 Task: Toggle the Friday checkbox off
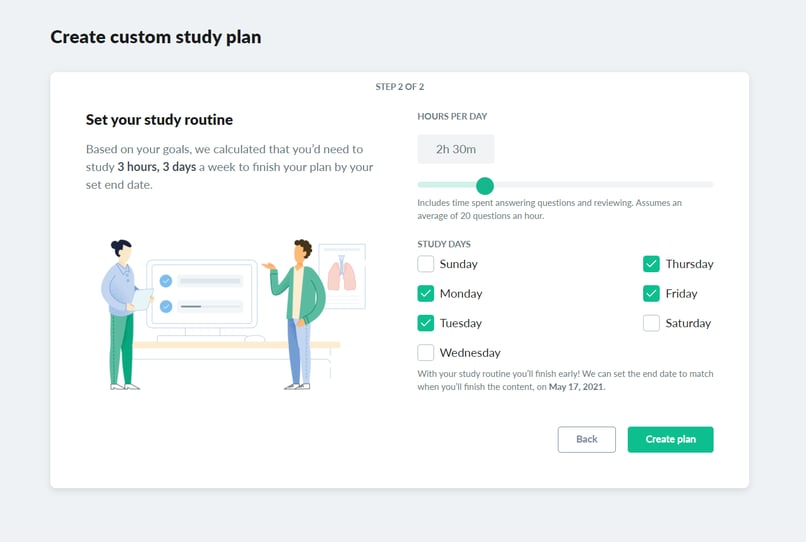[x=651, y=294]
